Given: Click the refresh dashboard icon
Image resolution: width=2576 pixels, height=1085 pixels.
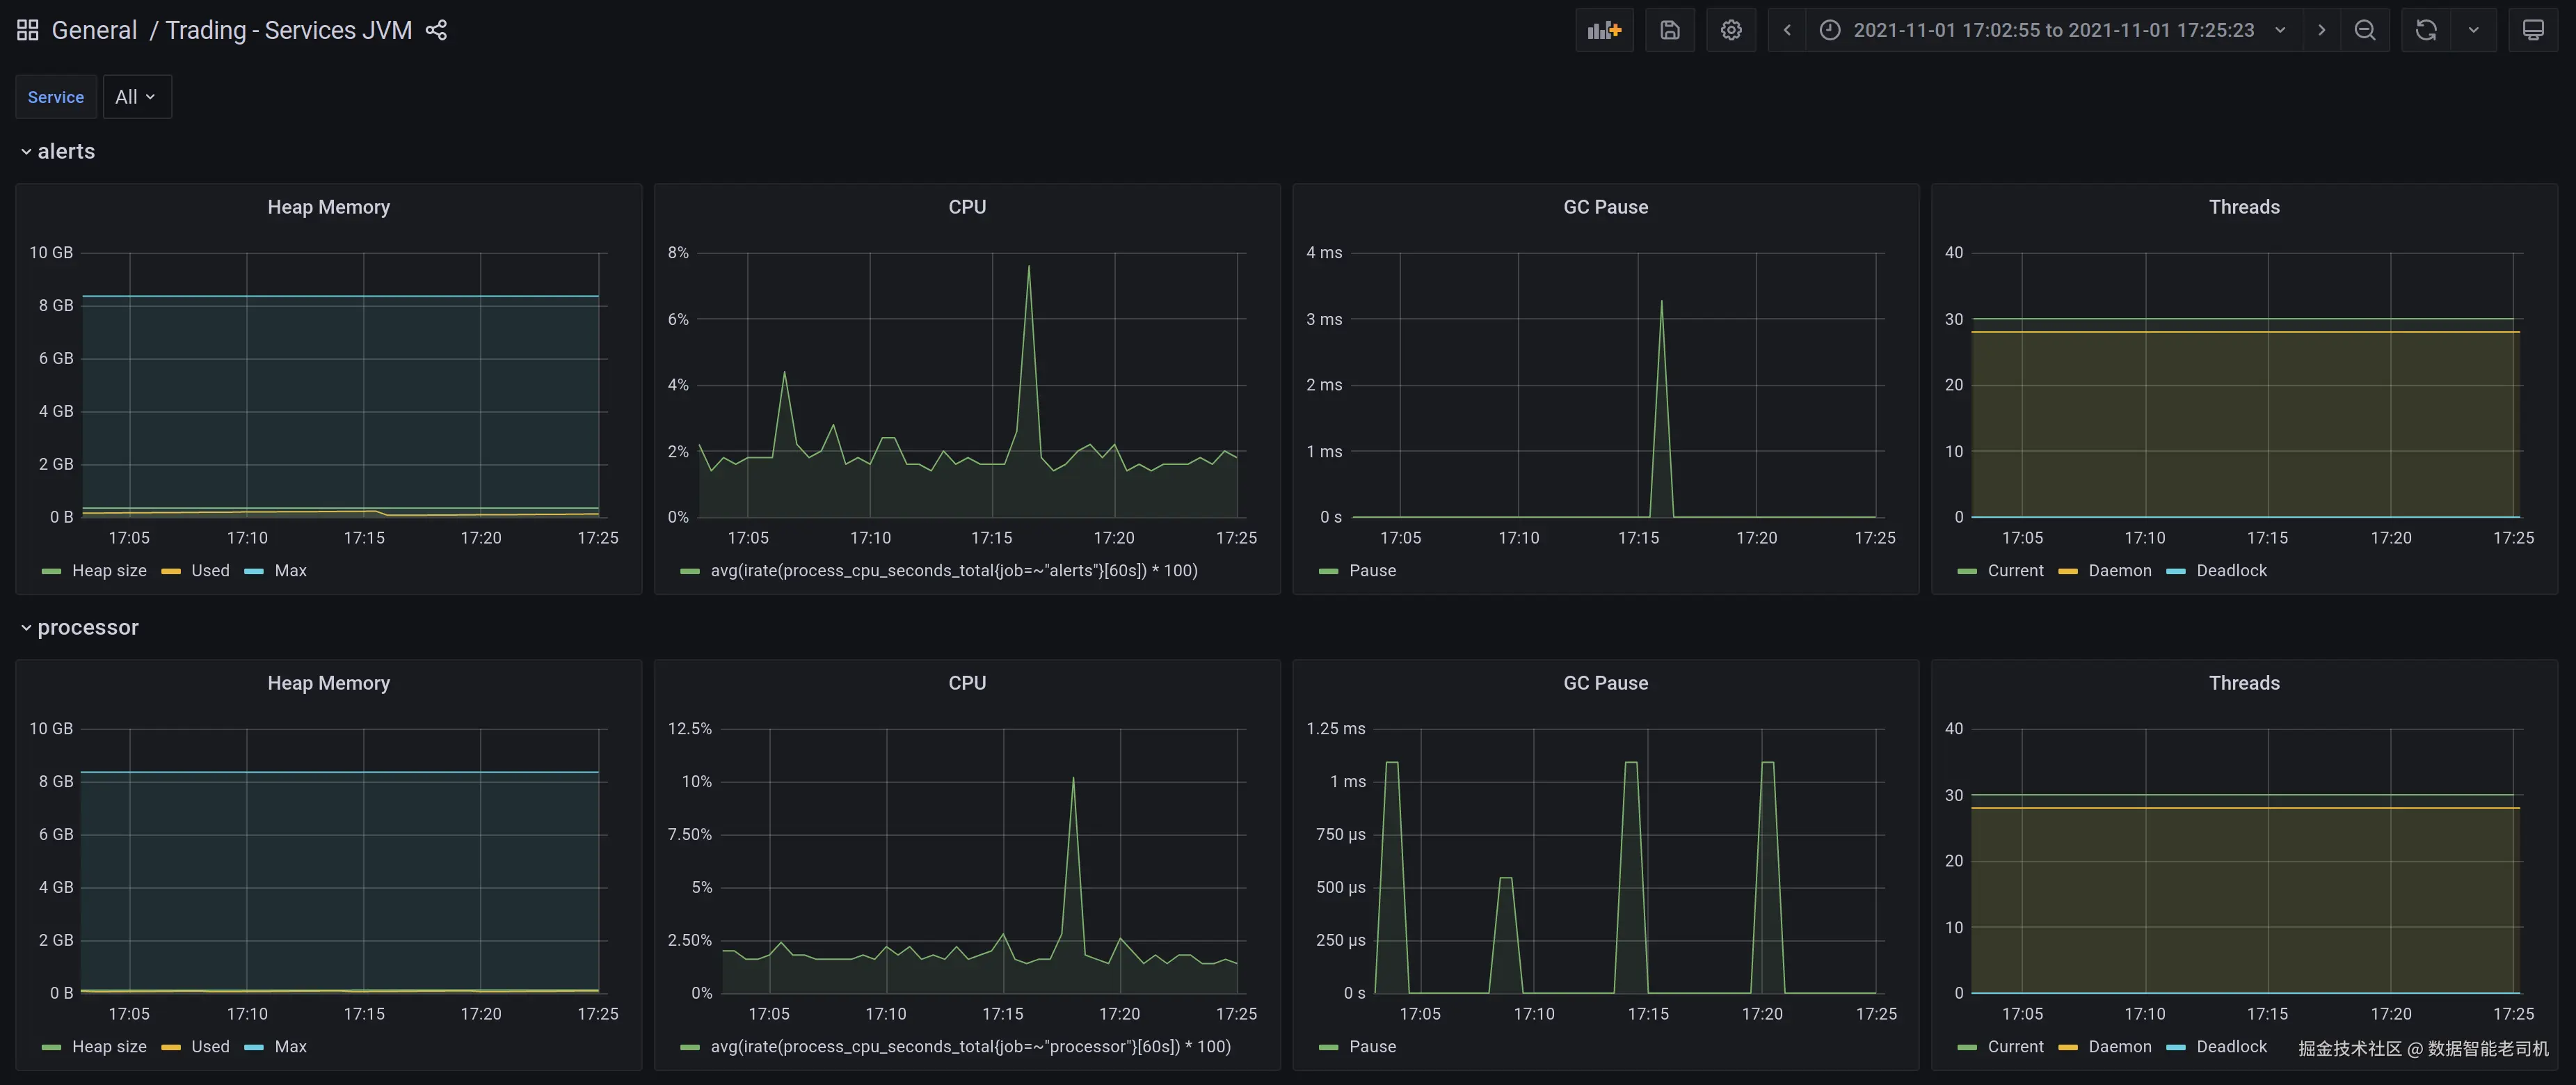Looking at the screenshot, I should coord(2426,30).
